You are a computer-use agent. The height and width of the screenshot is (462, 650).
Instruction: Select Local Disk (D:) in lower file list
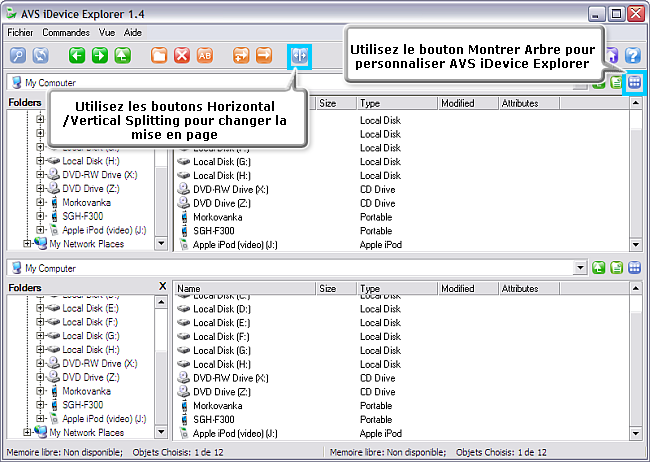[222, 309]
